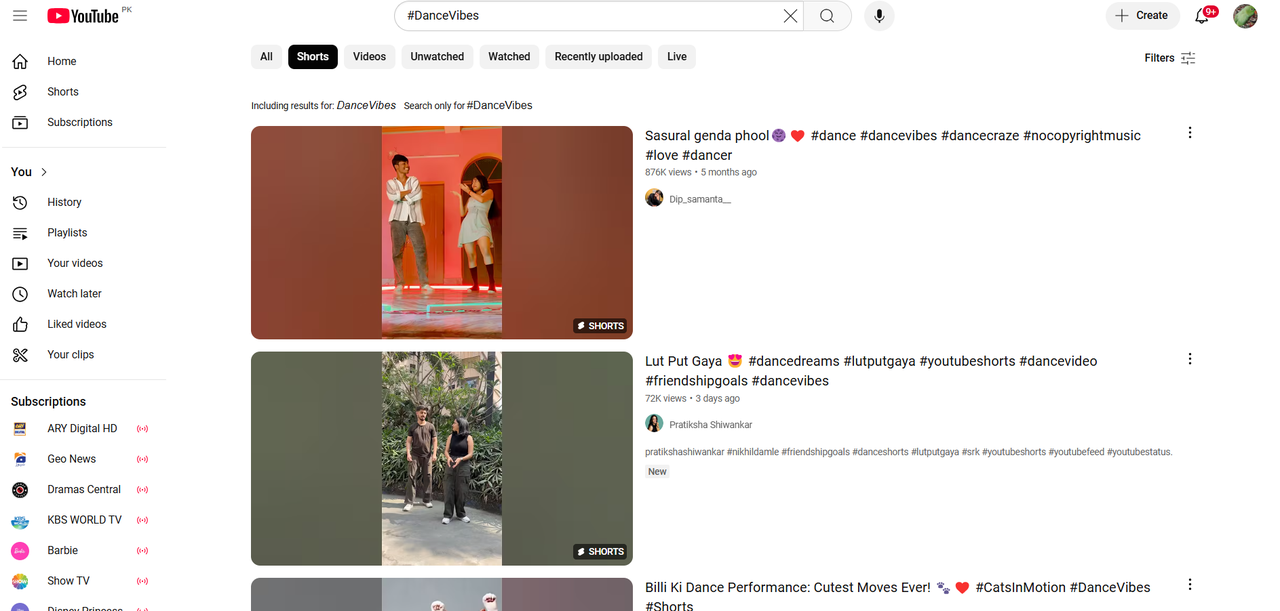This screenshot has height=611, width=1280.
Task: Open the hamburger guide menu
Action: (x=20, y=16)
